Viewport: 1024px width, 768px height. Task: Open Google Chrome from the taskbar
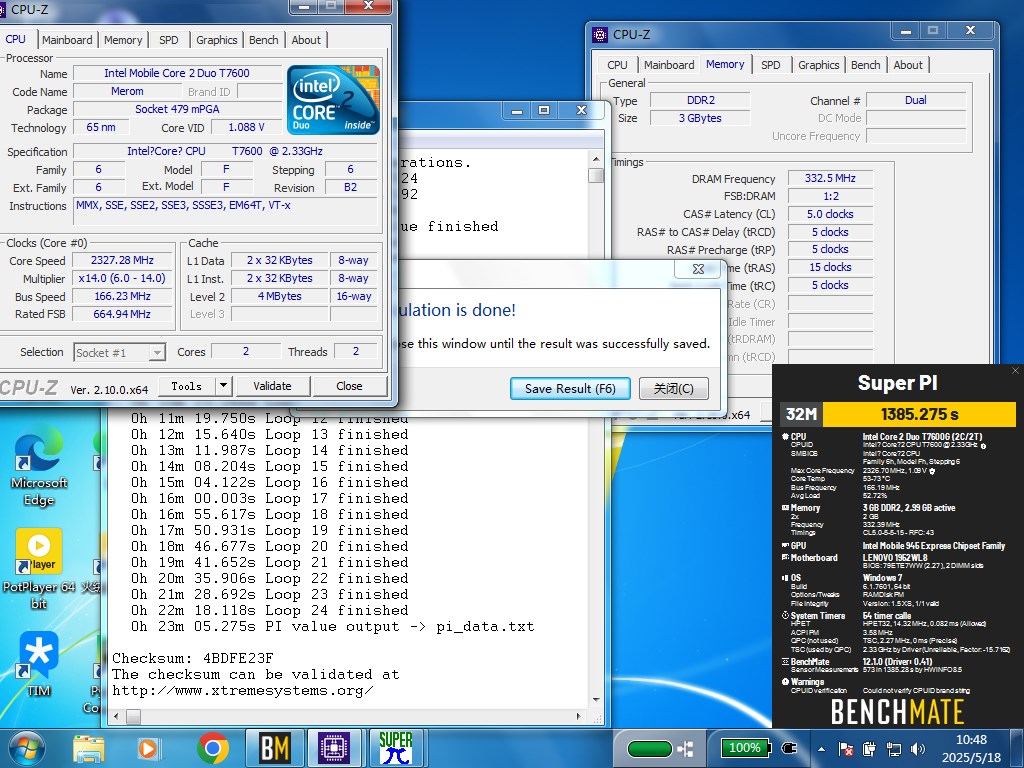[x=212, y=749]
